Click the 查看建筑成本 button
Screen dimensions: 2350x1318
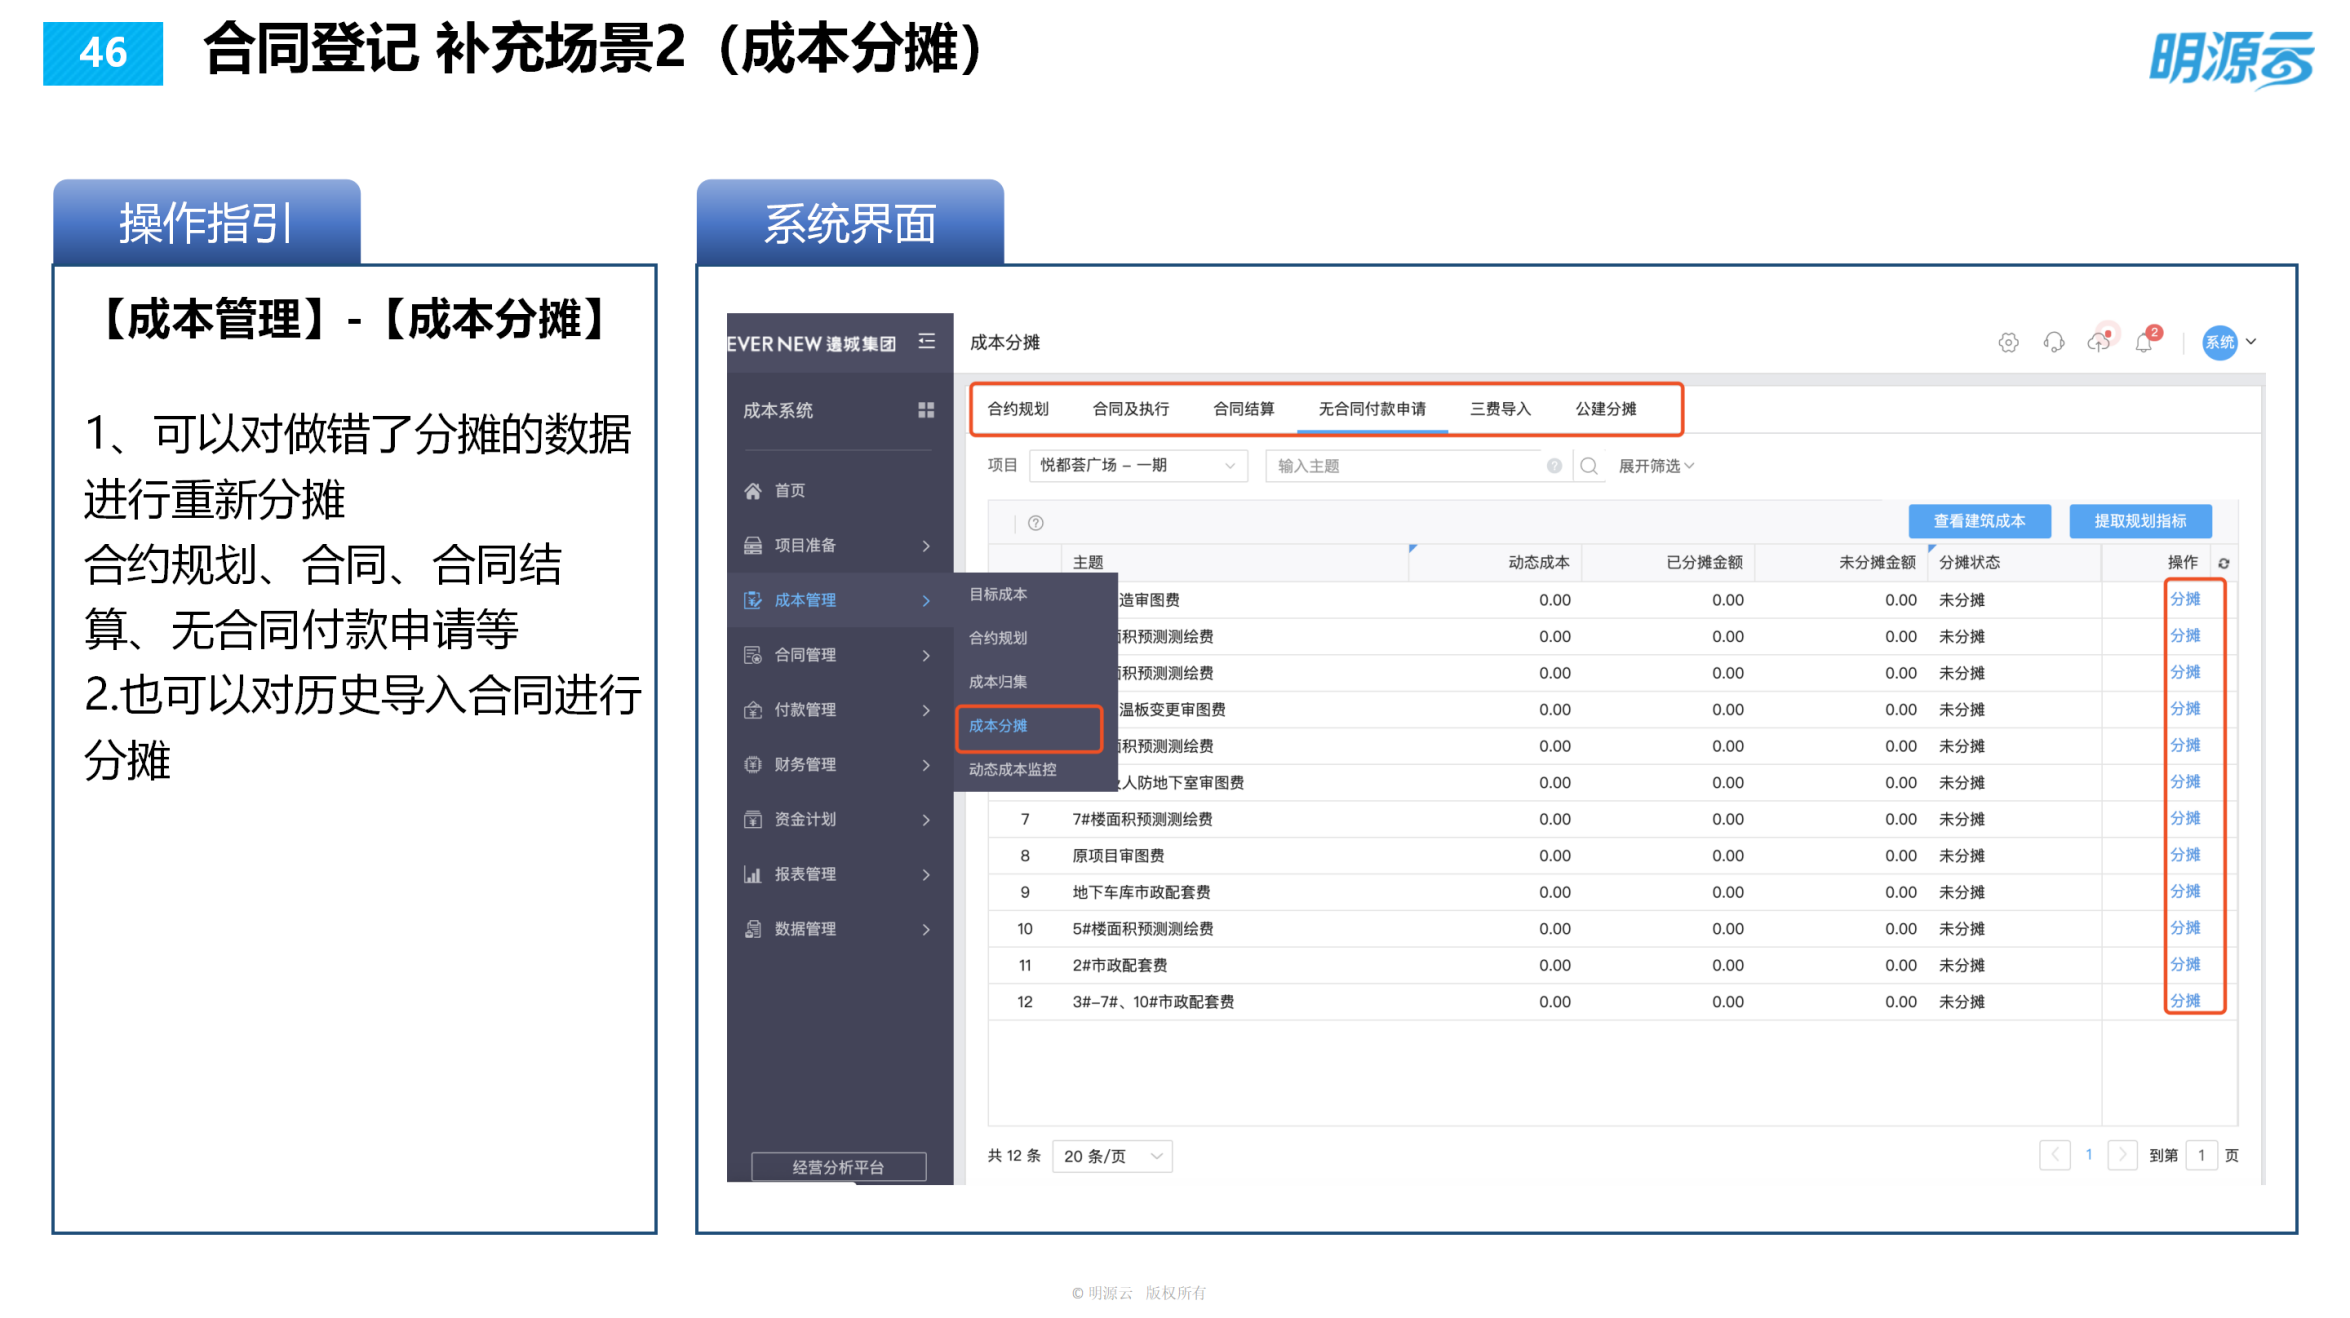click(x=1979, y=521)
